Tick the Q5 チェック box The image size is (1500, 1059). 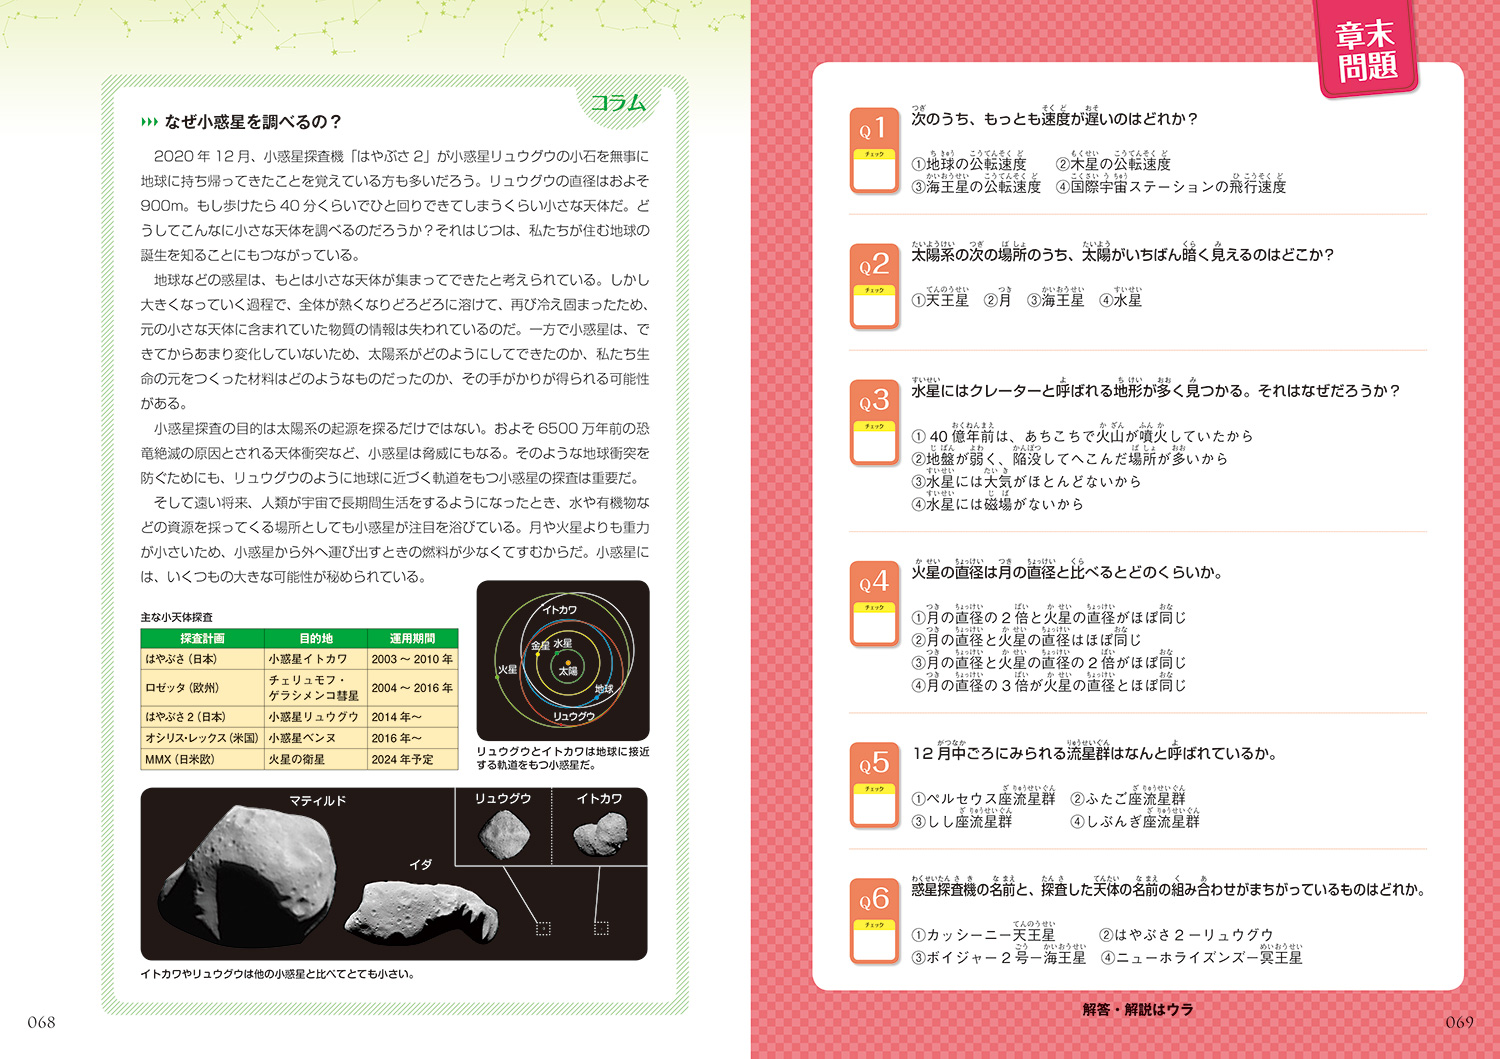tap(874, 804)
